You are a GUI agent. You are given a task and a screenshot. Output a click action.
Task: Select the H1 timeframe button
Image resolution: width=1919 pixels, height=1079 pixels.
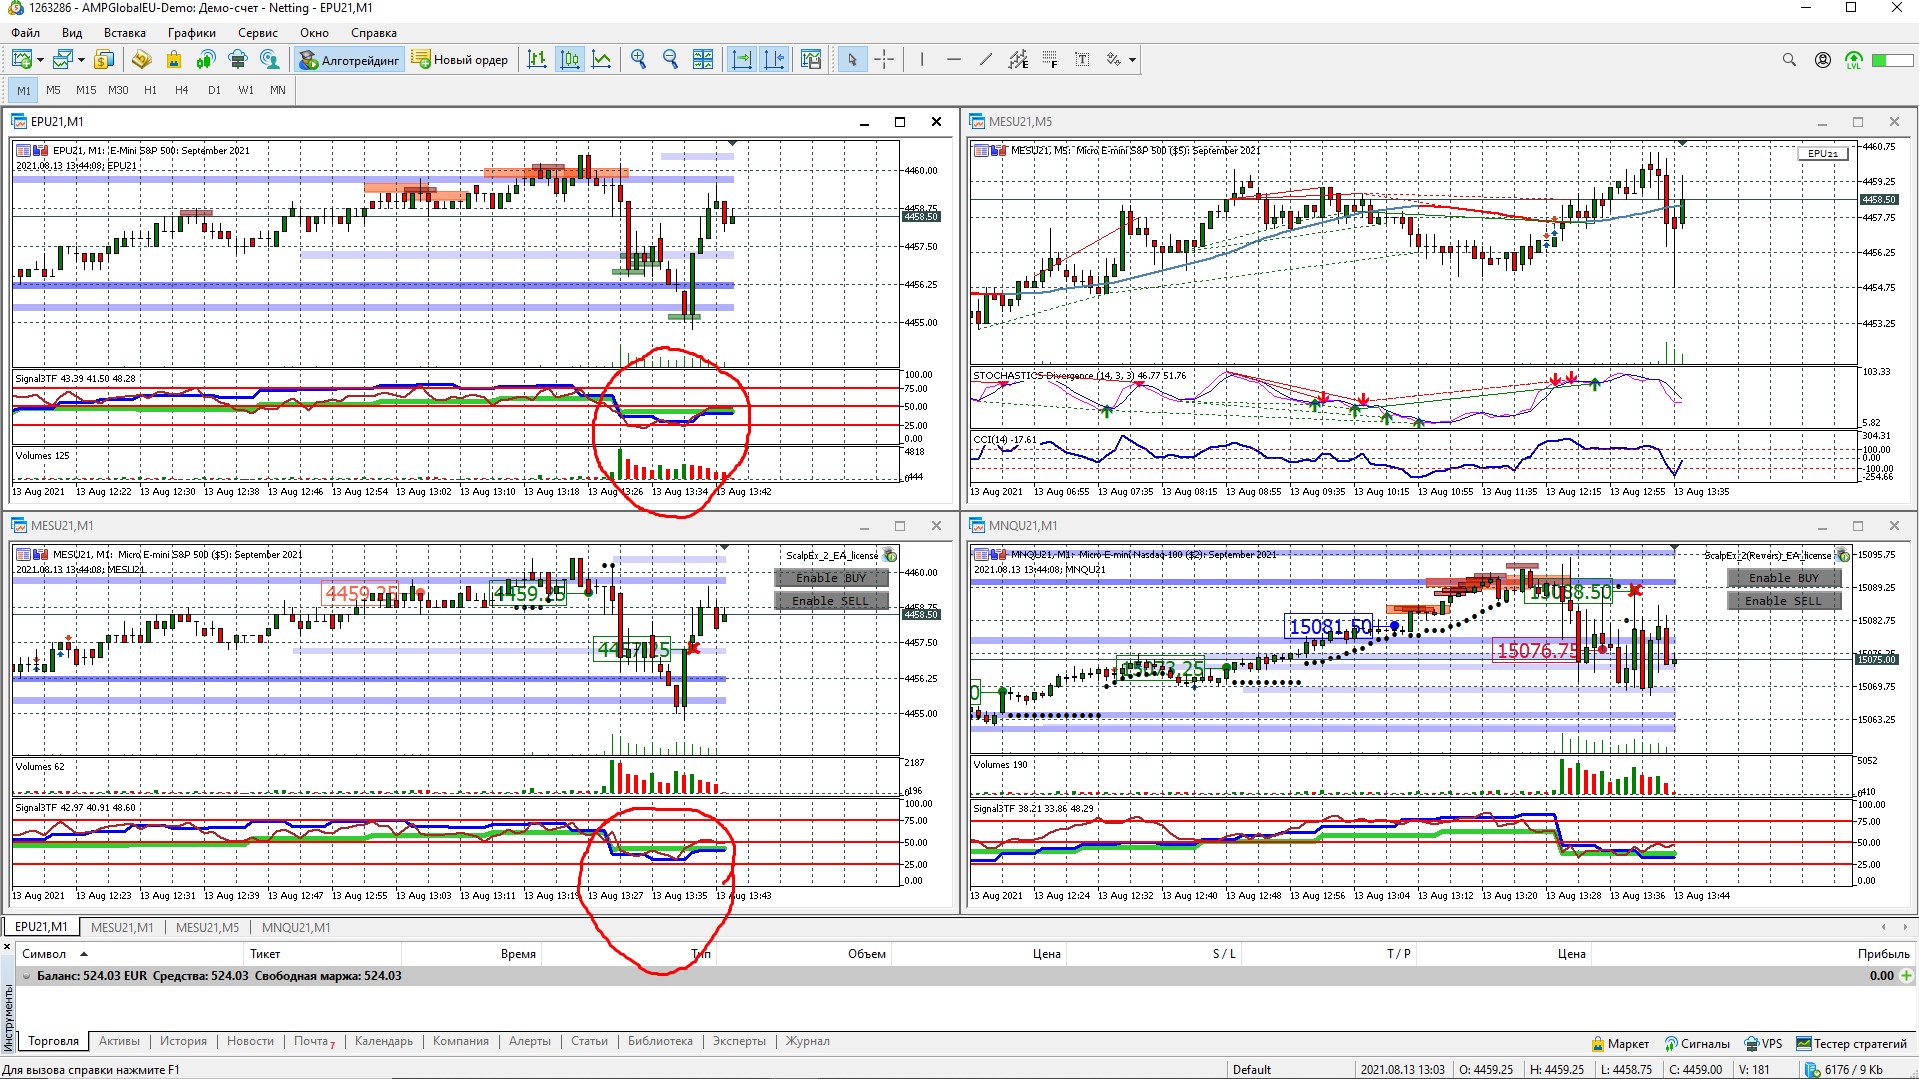150,90
